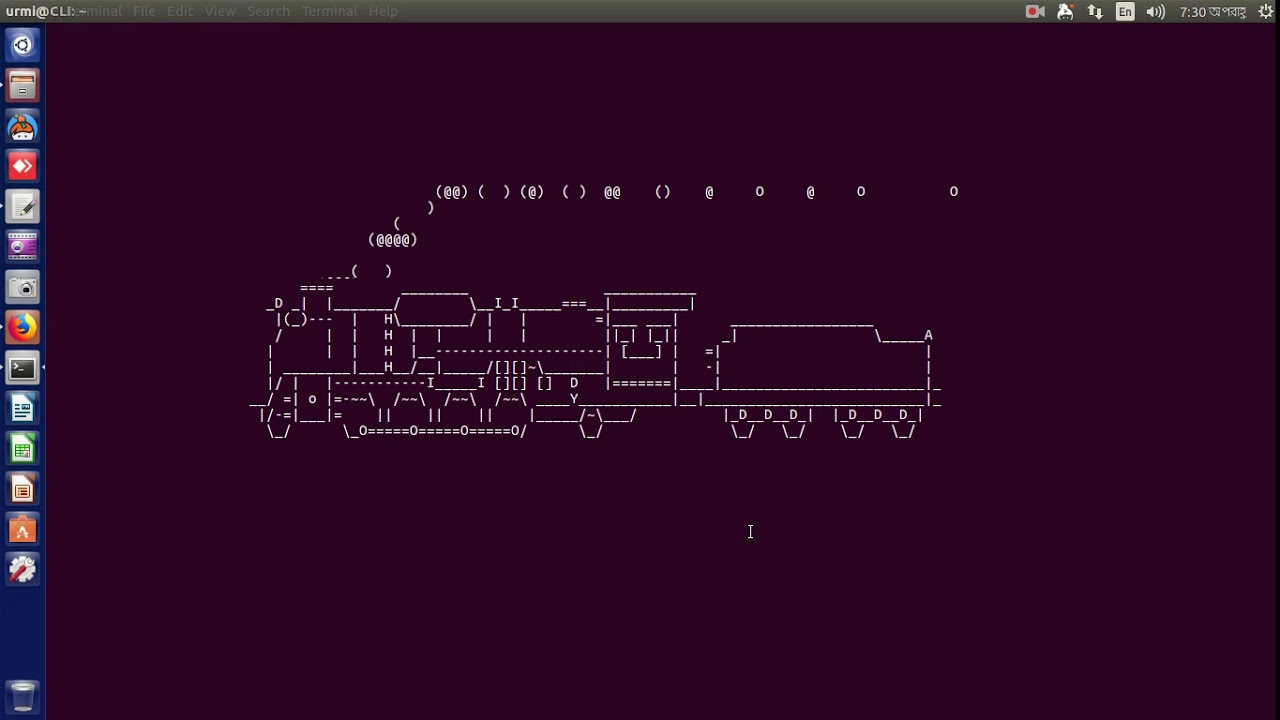
Task: Open the red arrows app in dock
Action: click(x=22, y=167)
